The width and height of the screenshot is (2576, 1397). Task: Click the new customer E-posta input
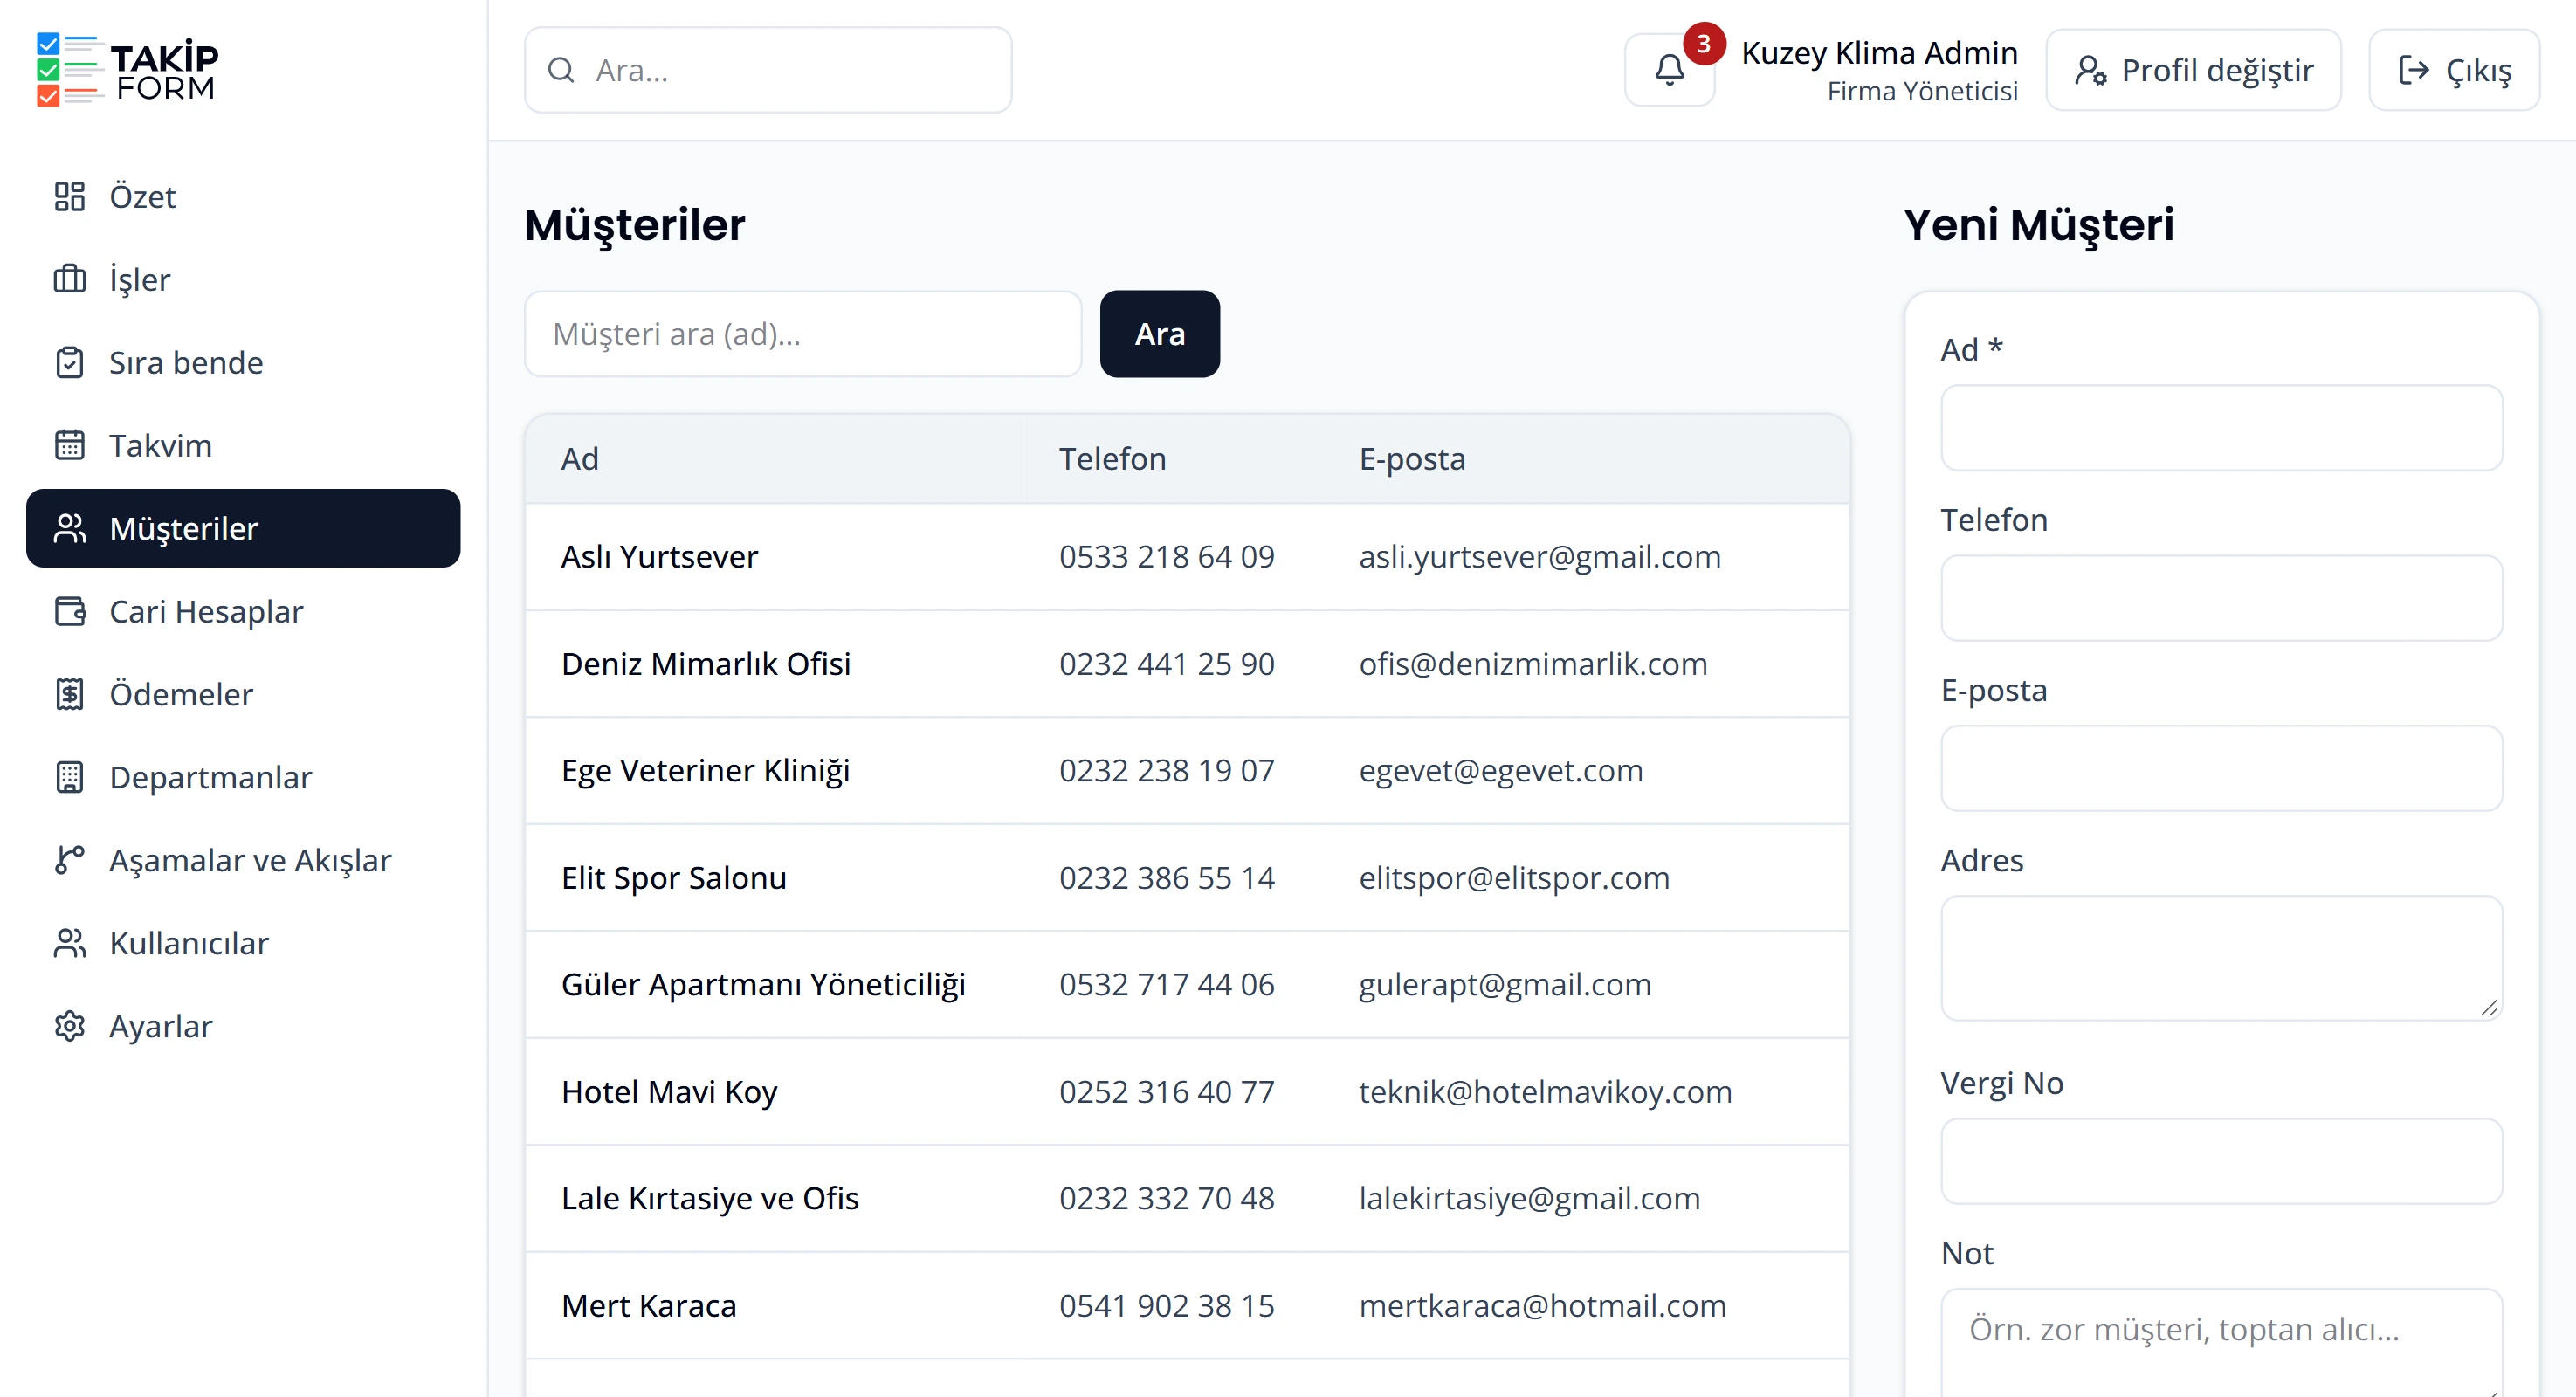pyautogui.click(x=2221, y=768)
